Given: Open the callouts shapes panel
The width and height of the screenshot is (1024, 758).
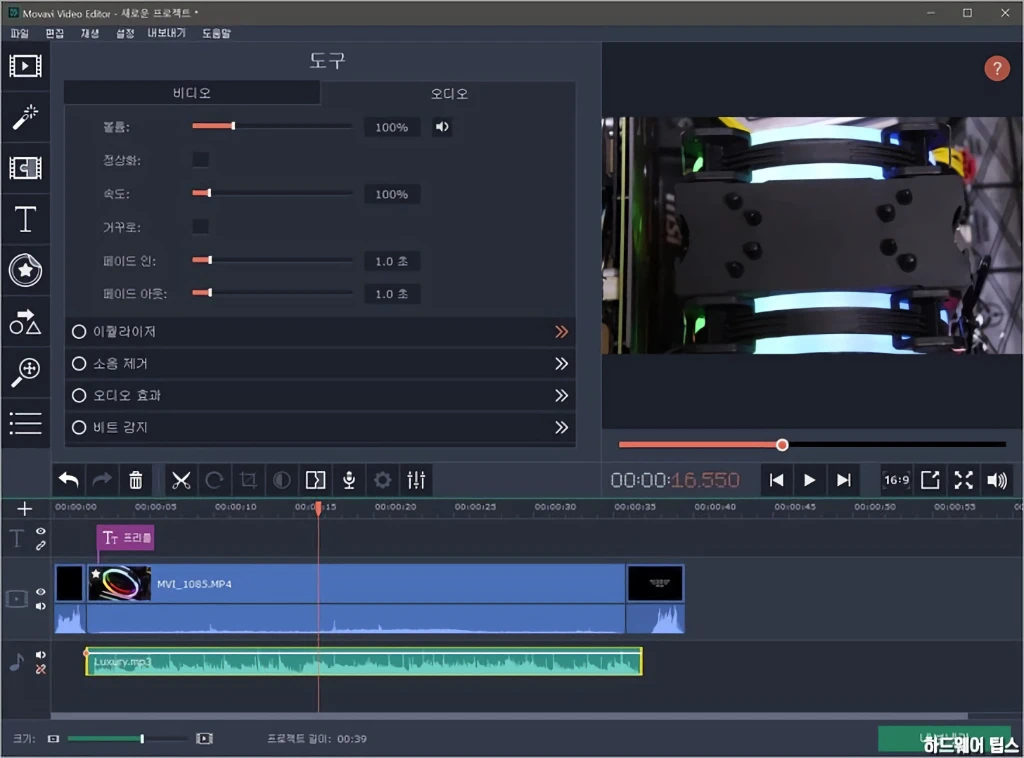Looking at the screenshot, I should click(25, 322).
